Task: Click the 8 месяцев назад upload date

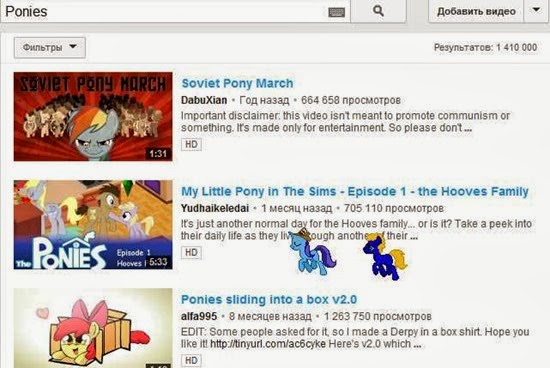Action: [270, 316]
